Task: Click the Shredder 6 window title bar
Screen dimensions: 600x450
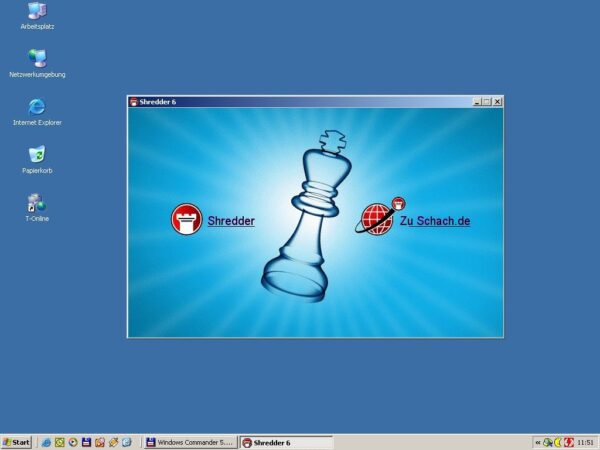Action: (300, 102)
